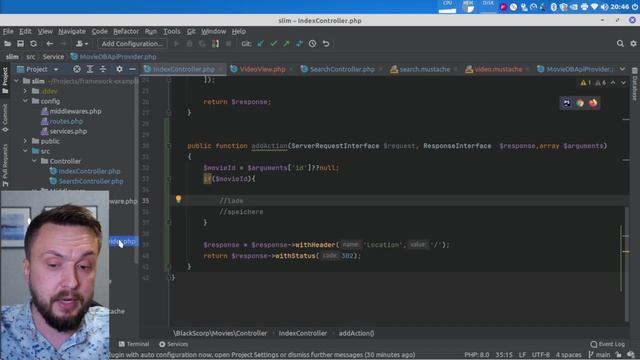Open IDE settings gear in top-right toolbar
Screen dimensions: 640x360
coord(633,44)
